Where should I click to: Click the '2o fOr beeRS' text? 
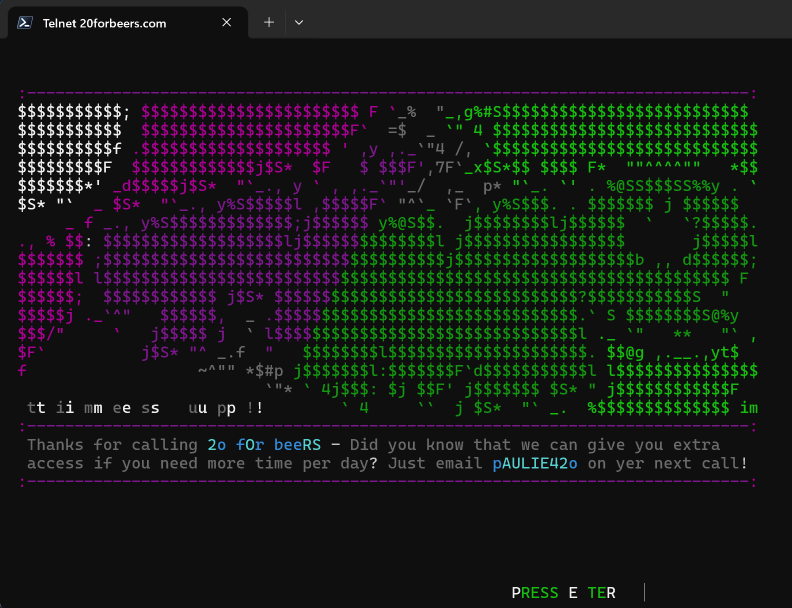(x=264, y=445)
